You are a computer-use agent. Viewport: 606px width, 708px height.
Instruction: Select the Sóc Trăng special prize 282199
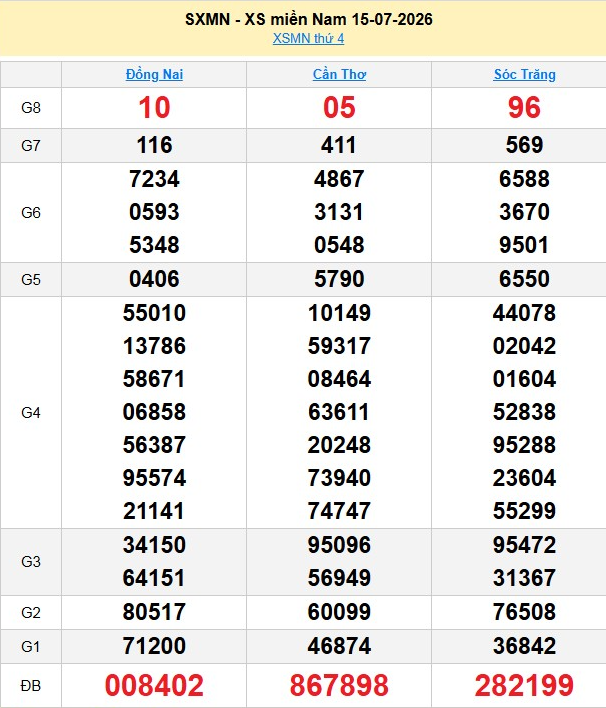tap(524, 685)
